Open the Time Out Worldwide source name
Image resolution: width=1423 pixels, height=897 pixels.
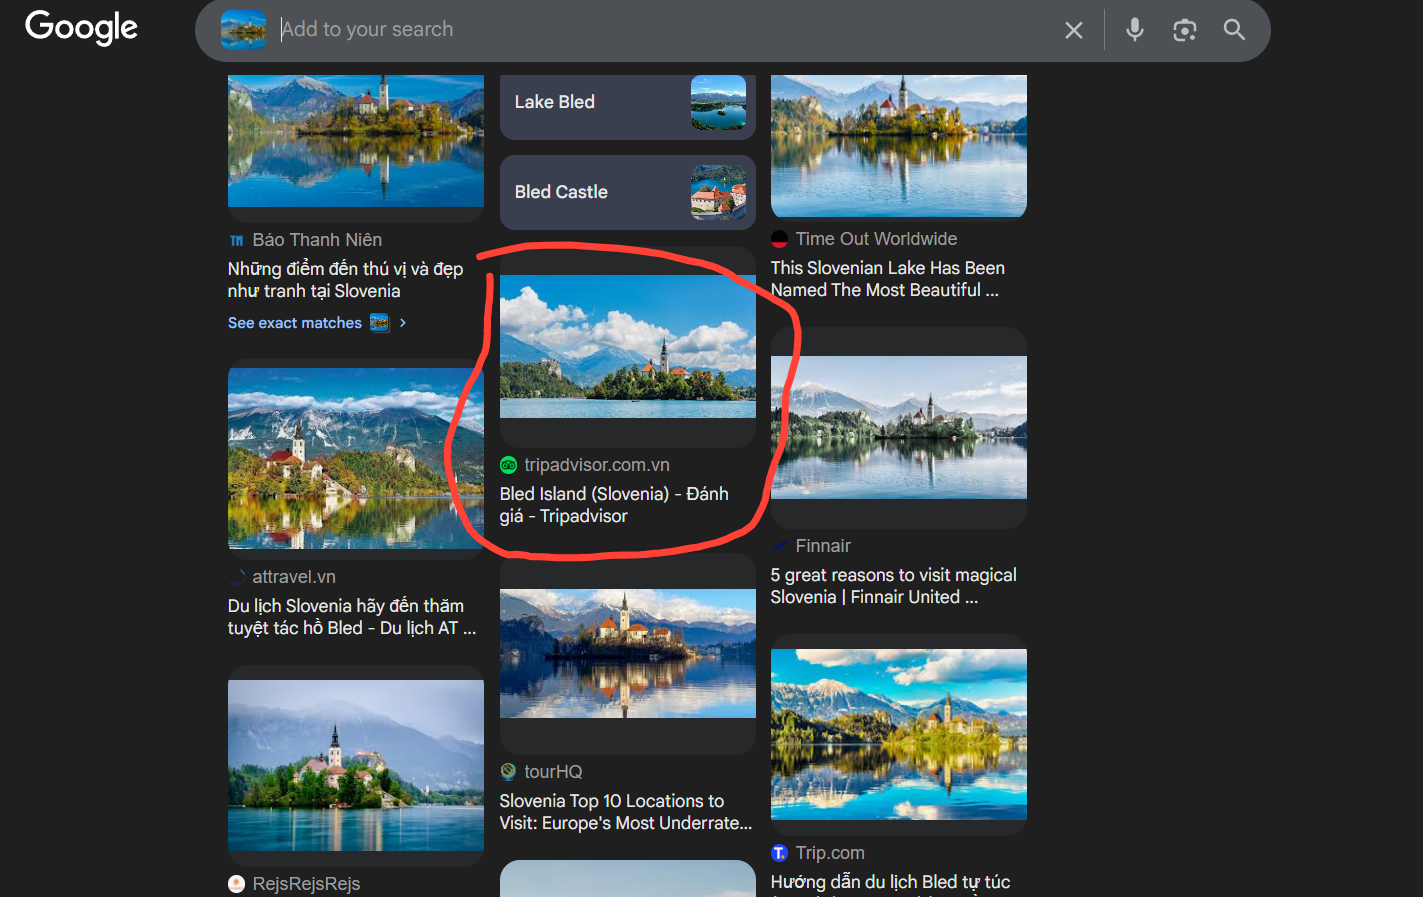pos(876,239)
